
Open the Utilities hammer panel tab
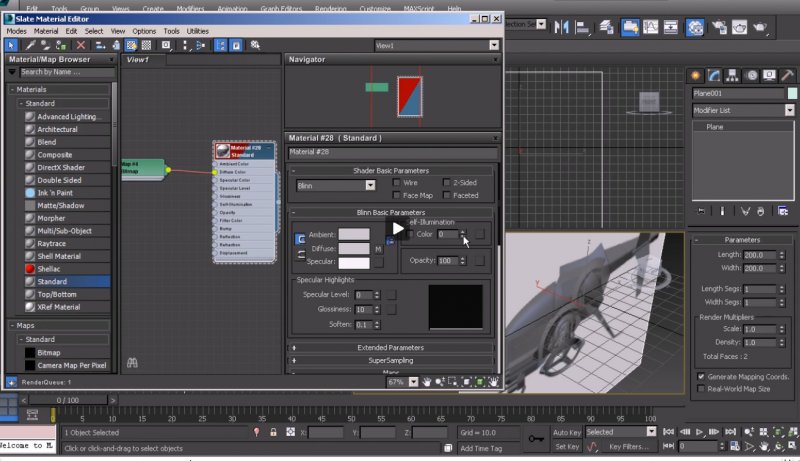click(787, 76)
